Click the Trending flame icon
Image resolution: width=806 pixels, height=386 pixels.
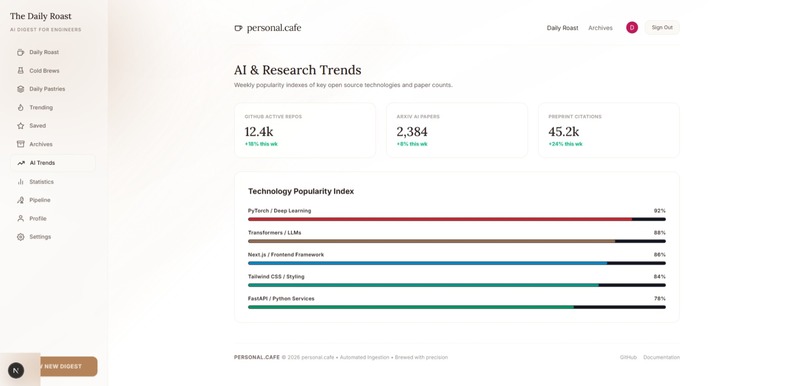click(21, 107)
